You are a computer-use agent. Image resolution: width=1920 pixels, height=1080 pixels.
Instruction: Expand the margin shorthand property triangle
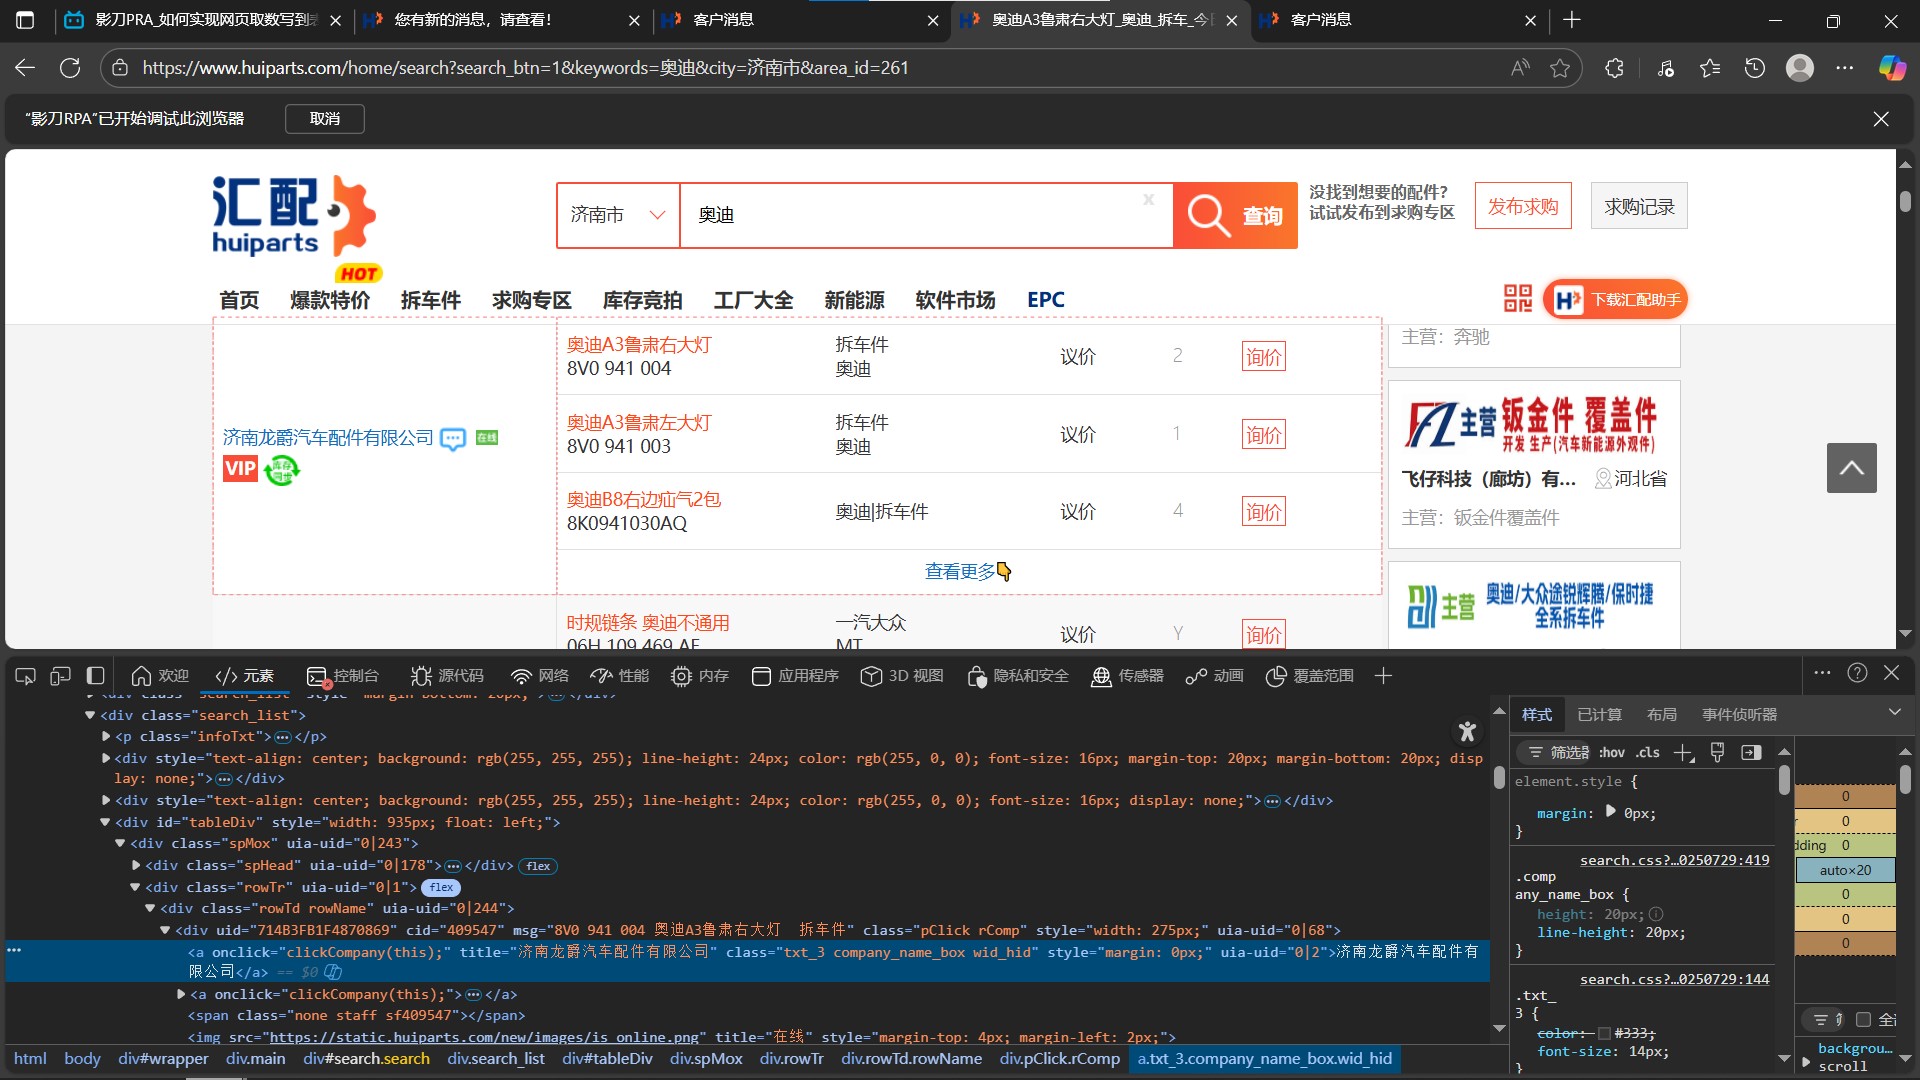click(x=1611, y=812)
